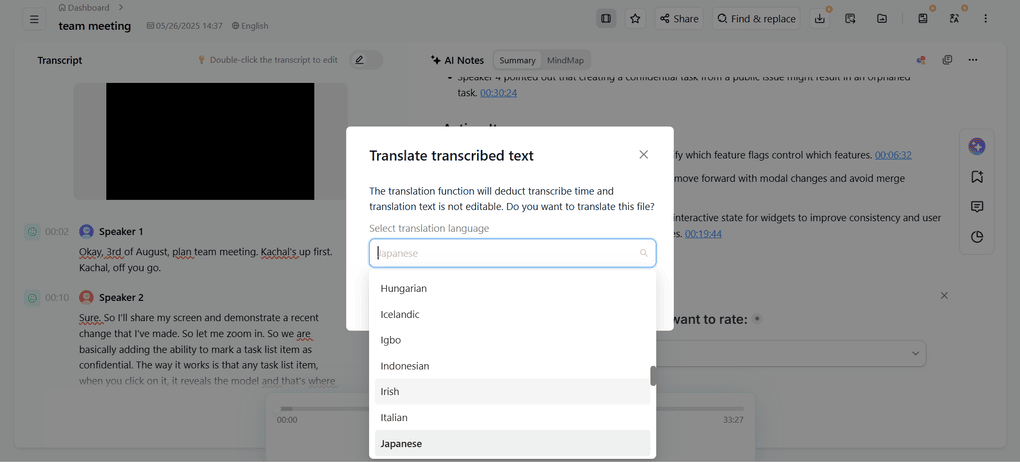Switch to the Summary tab
Screen dimensions: 1020x462
click(517, 61)
